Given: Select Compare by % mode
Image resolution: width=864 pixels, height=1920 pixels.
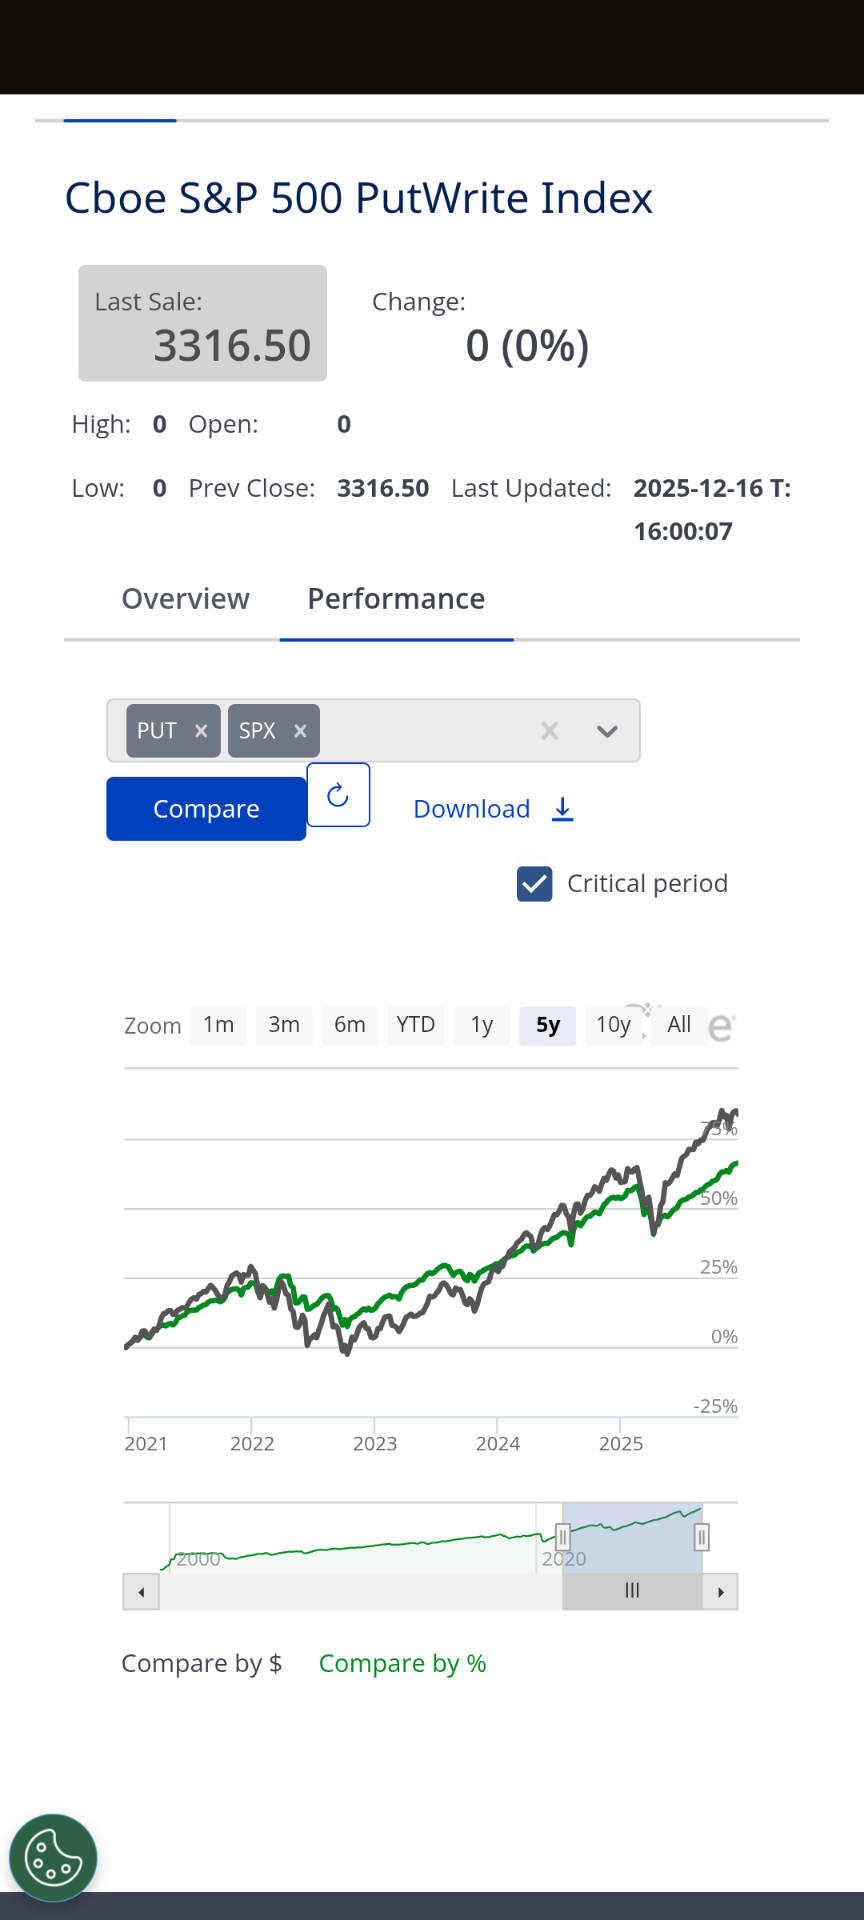Looking at the screenshot, I should click(x=402, y=1663).
